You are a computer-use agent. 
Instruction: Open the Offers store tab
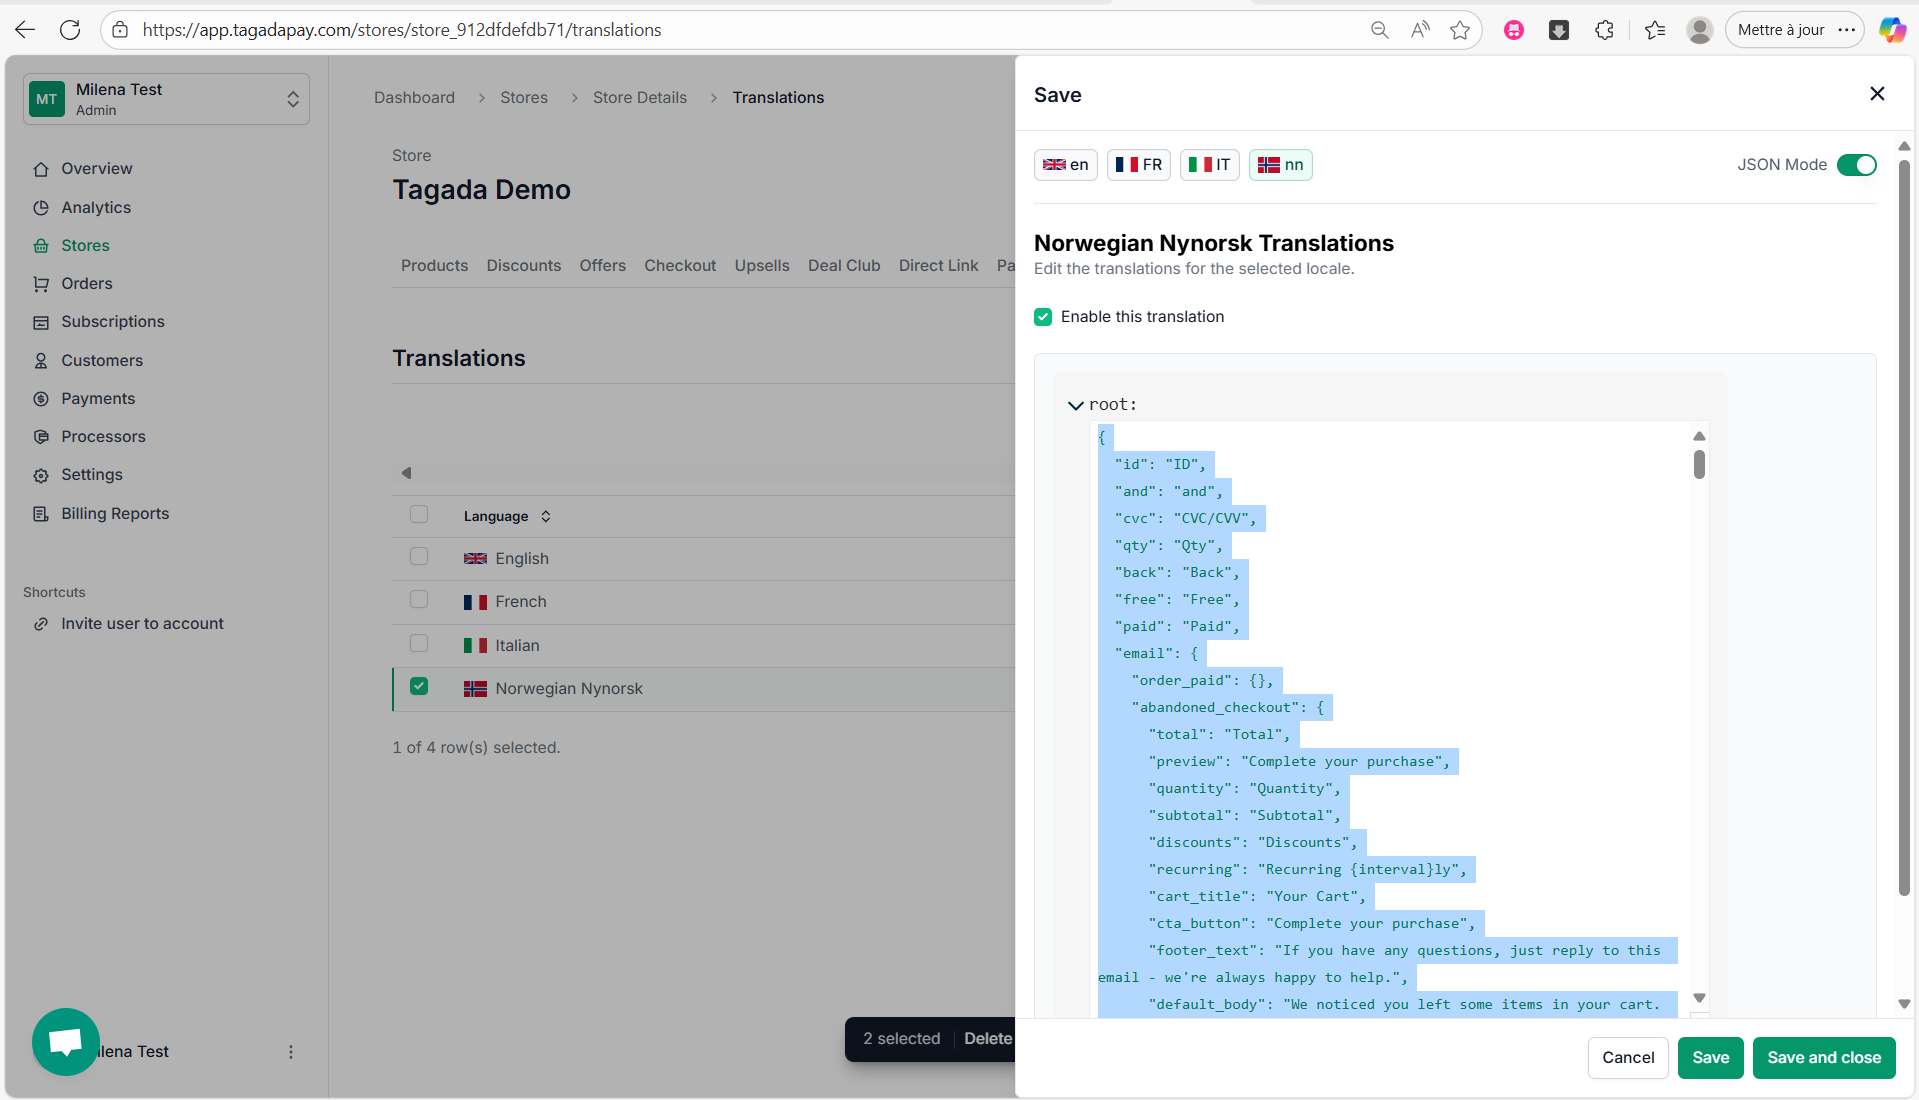point(603,266)
